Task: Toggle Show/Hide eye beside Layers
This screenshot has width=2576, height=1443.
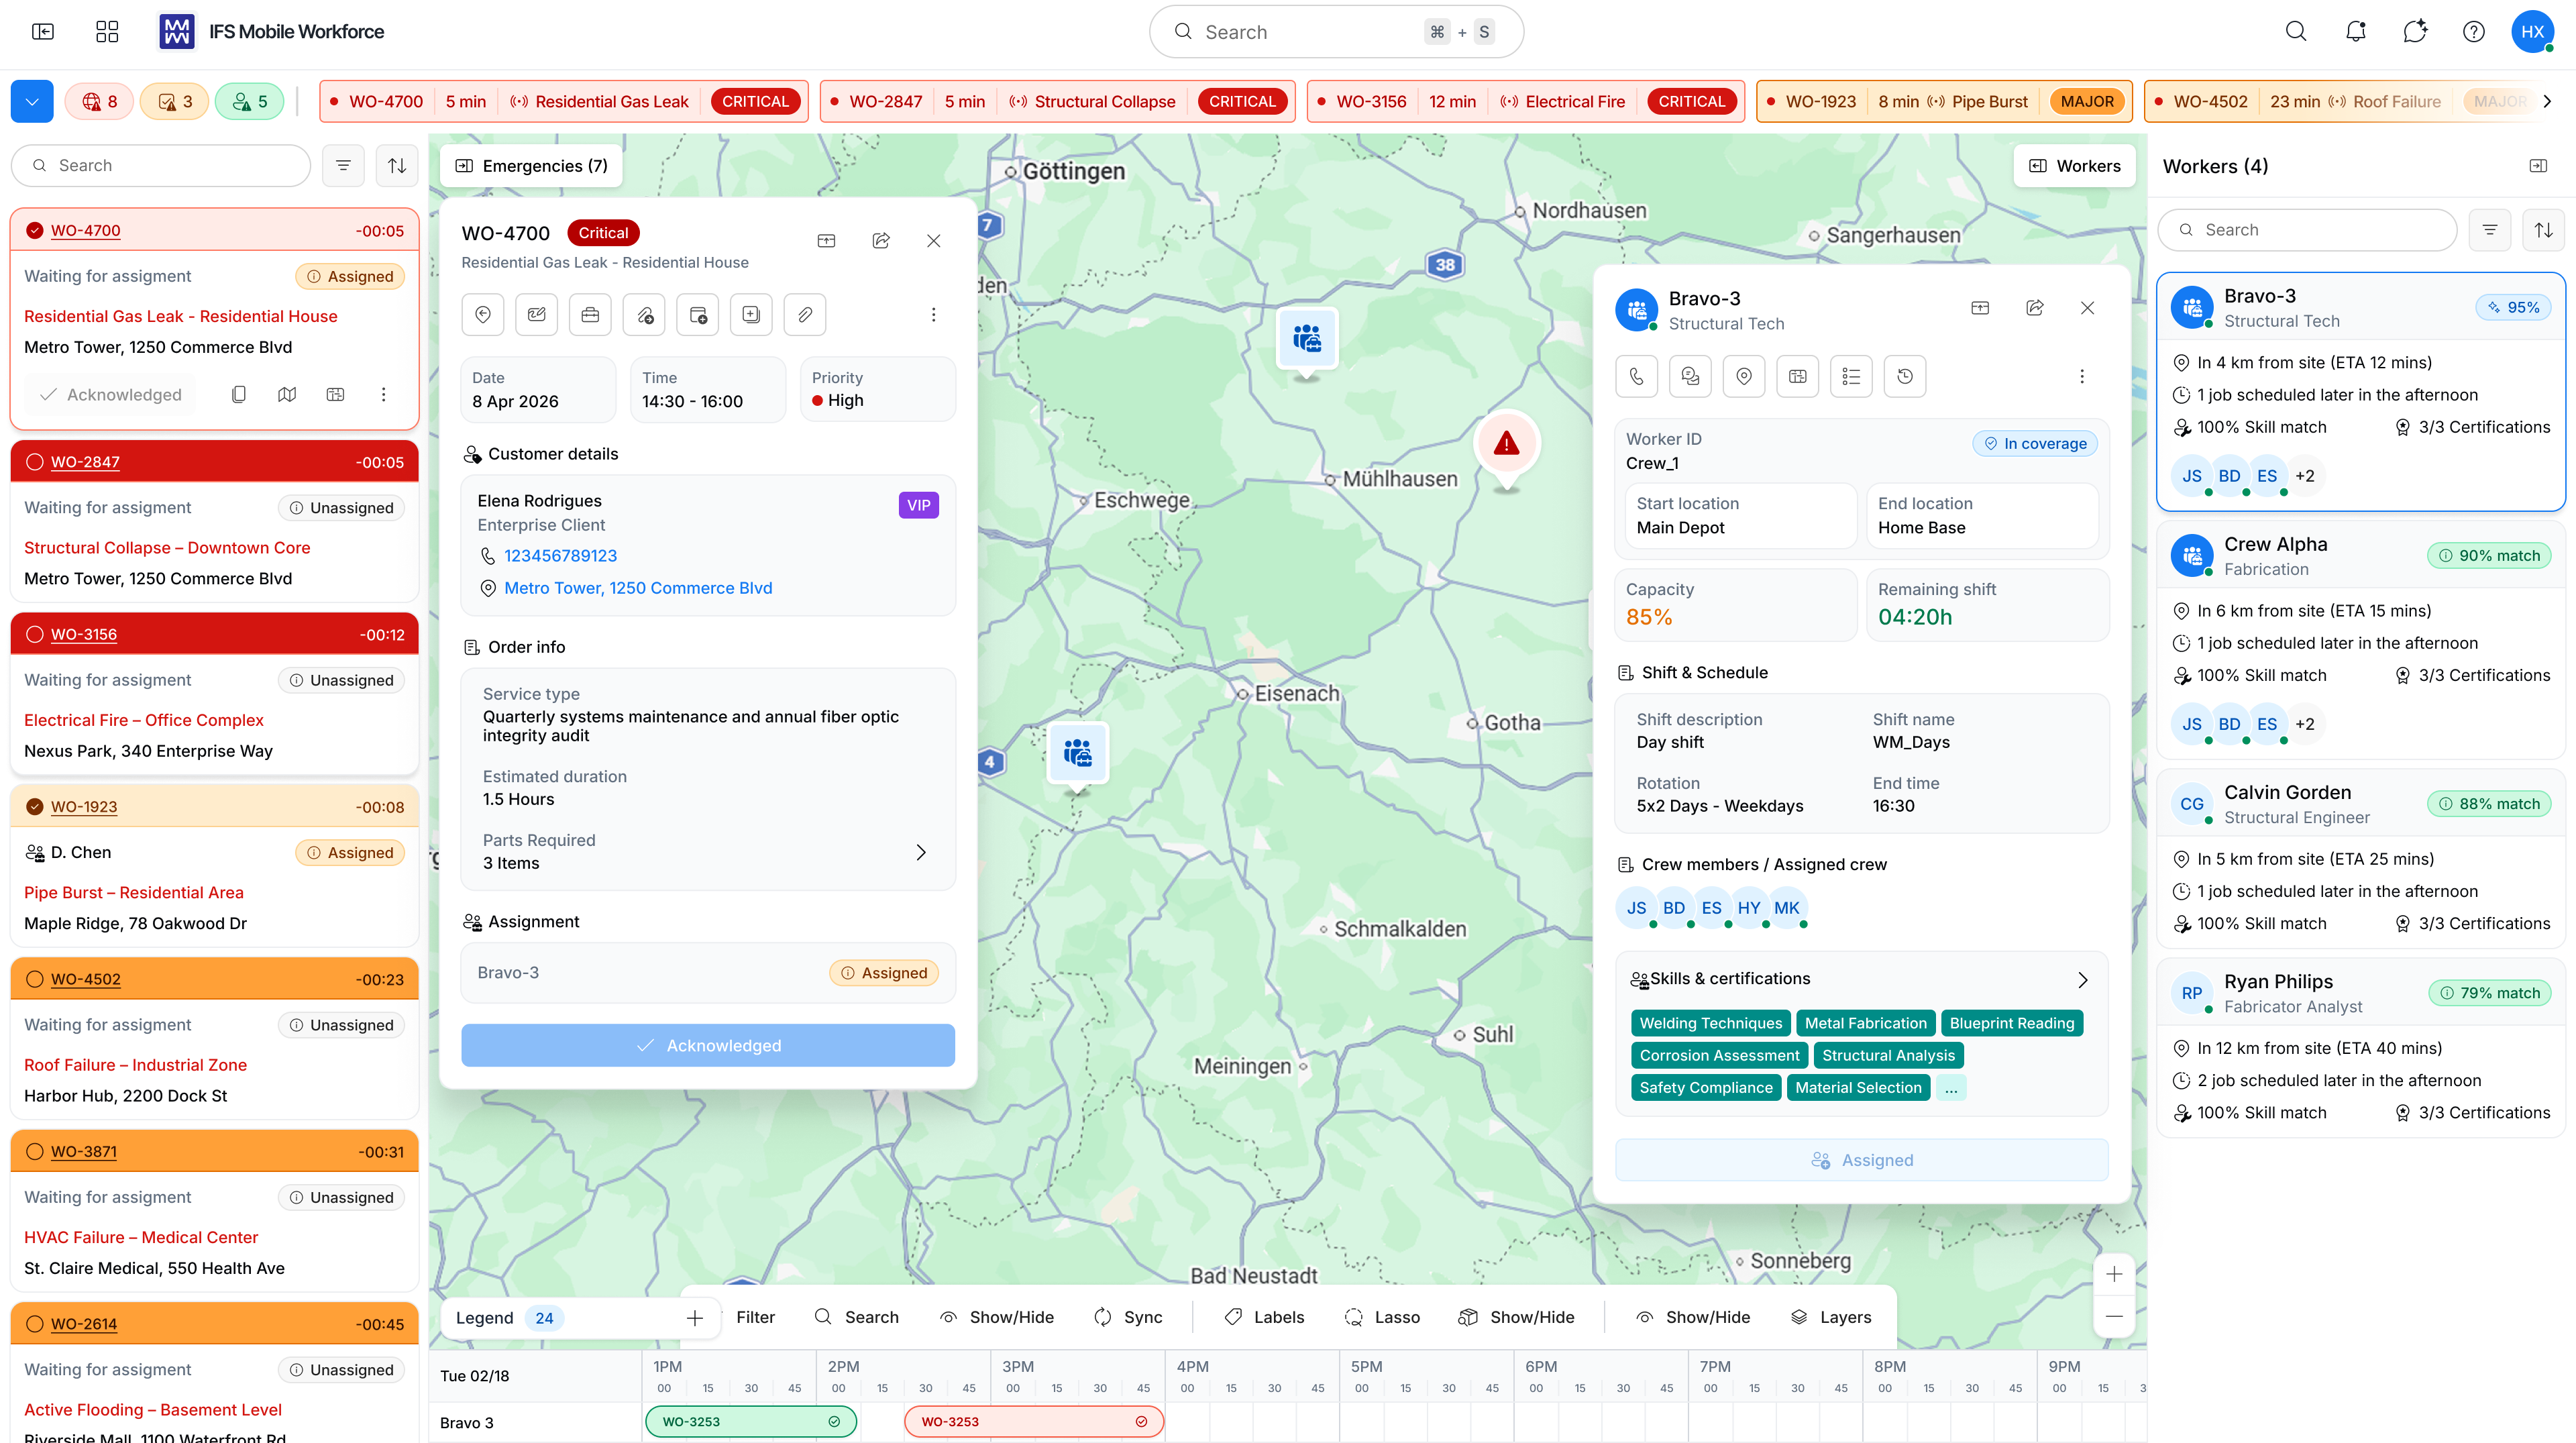Action: click(x=1693, y=1317)
